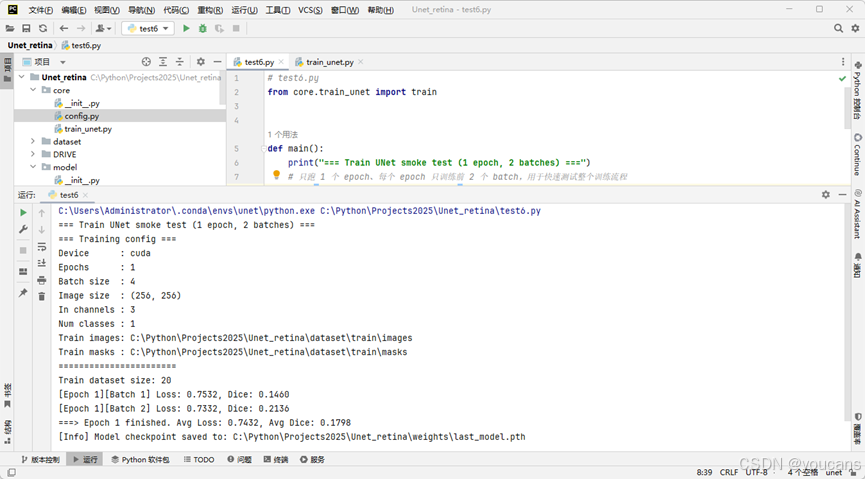The width and height of the screenshot is (865, 479).
Task: Open IDE settings gear at top right
Action: pyautogui.click(x=855, y=28)
